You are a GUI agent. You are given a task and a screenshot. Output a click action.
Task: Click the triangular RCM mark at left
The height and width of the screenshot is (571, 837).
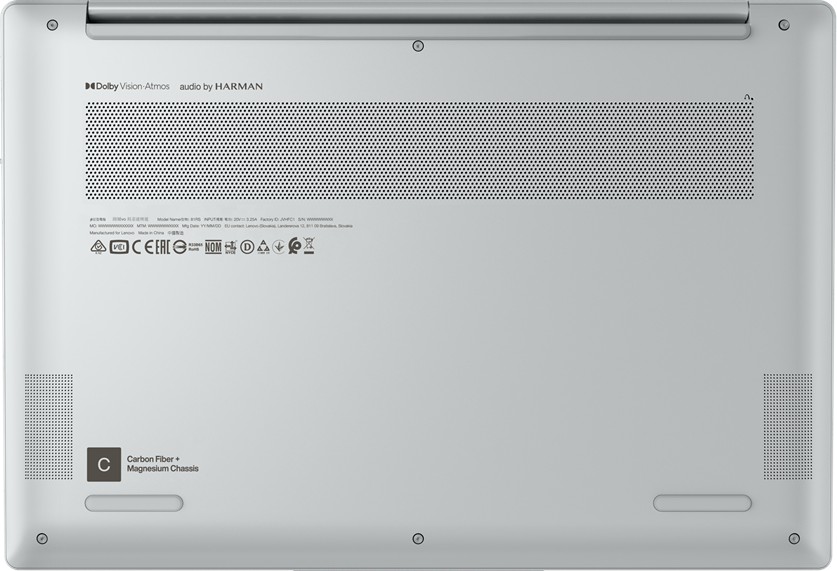[x=98, y=247]
